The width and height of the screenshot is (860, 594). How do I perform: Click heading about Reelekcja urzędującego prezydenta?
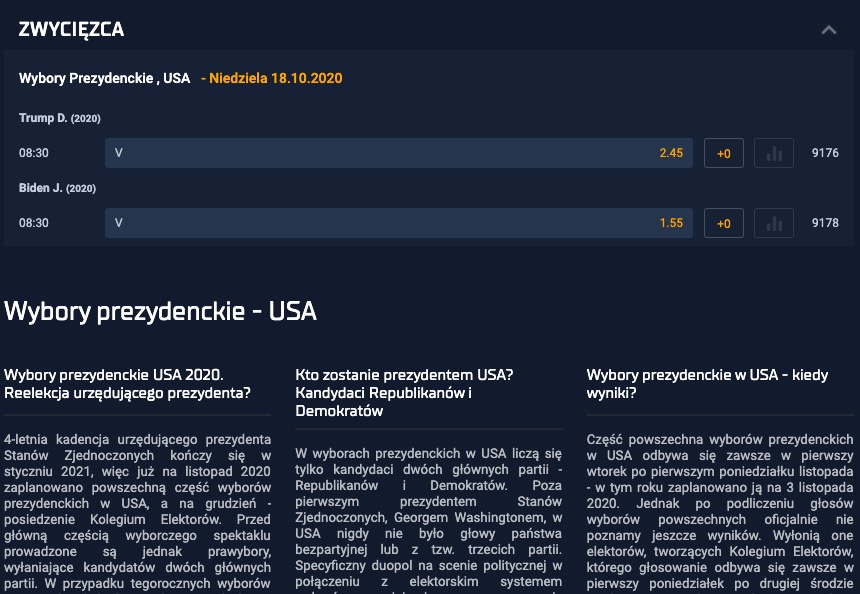(127, 384)
